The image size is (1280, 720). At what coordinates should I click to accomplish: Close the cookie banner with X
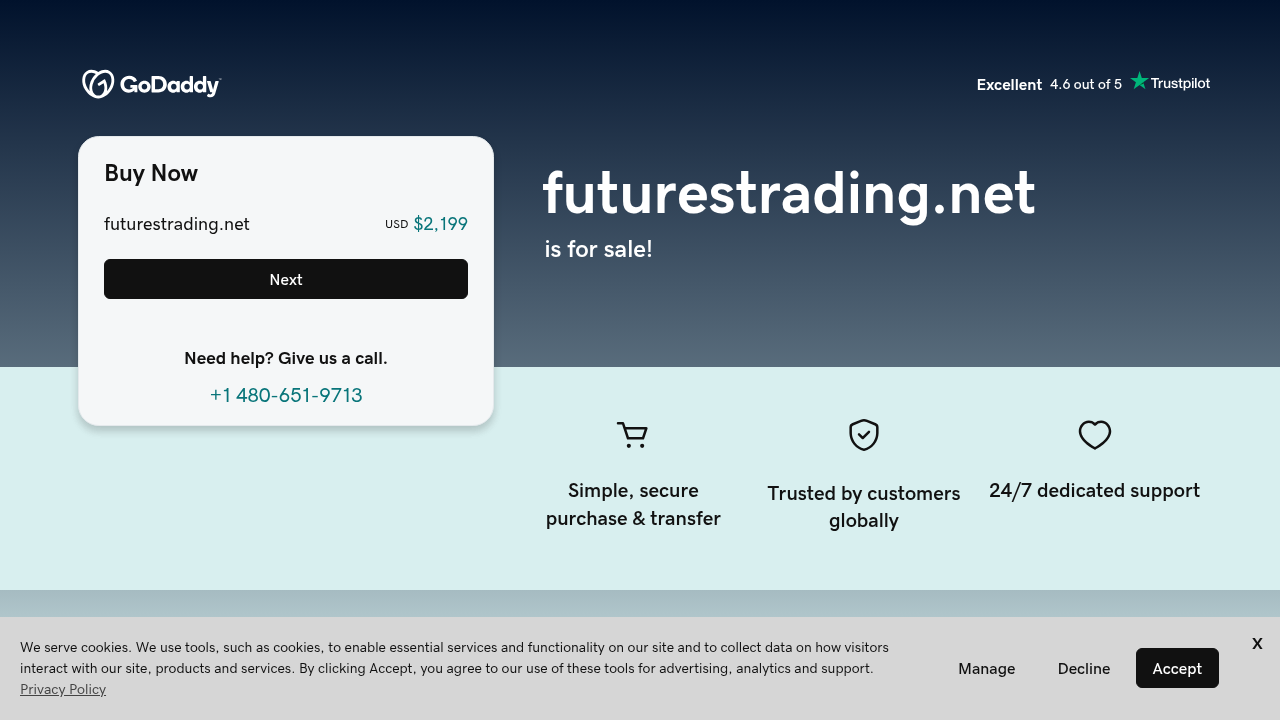[1257, 644]
